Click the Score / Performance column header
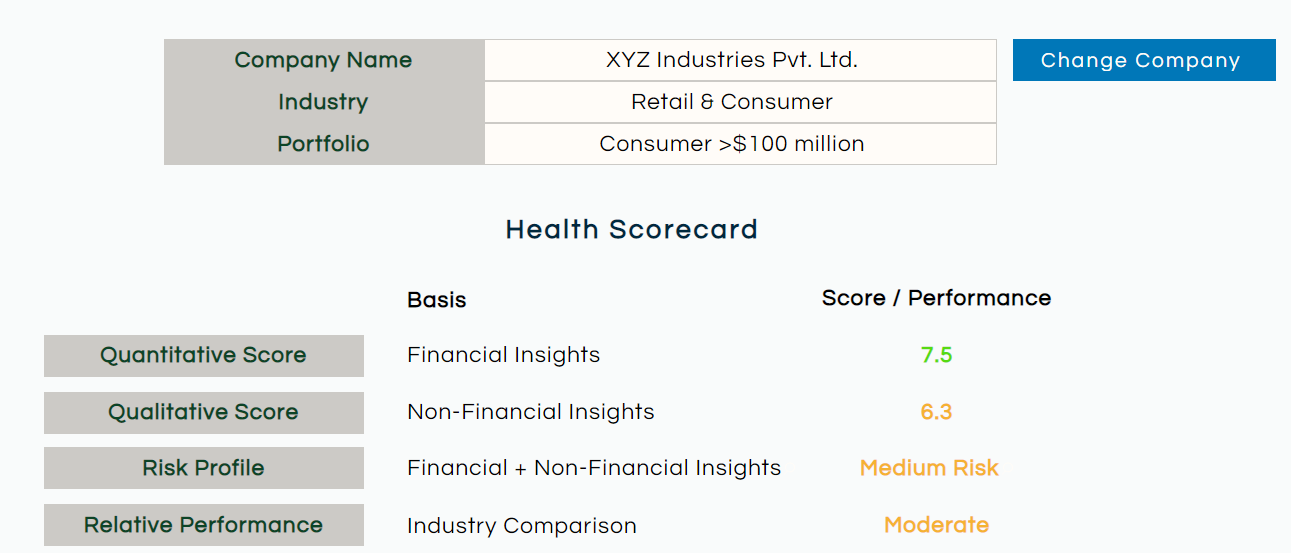 point(936,298)
